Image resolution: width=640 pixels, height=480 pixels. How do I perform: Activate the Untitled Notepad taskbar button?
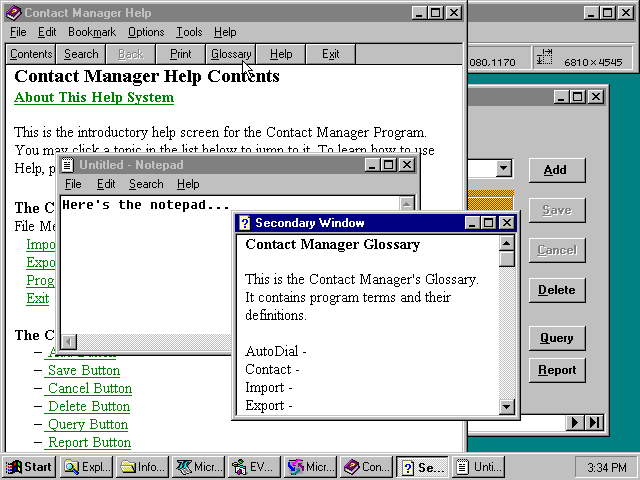pos(479,467)
